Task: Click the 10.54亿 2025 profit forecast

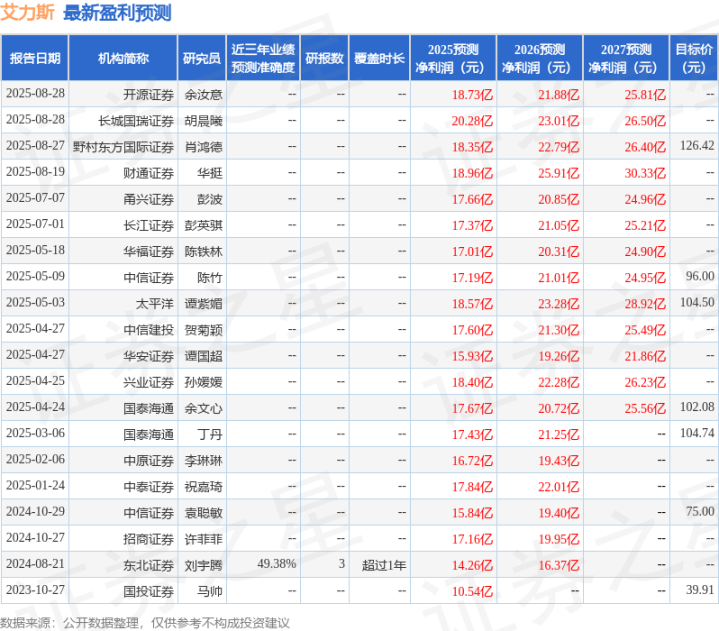Action: point(472,592)
